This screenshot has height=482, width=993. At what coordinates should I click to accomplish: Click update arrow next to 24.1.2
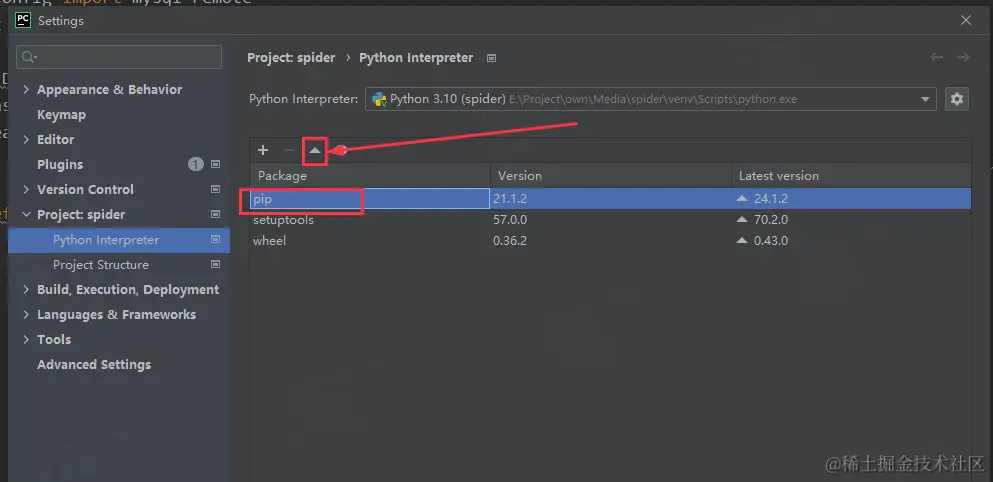(742, 198)
